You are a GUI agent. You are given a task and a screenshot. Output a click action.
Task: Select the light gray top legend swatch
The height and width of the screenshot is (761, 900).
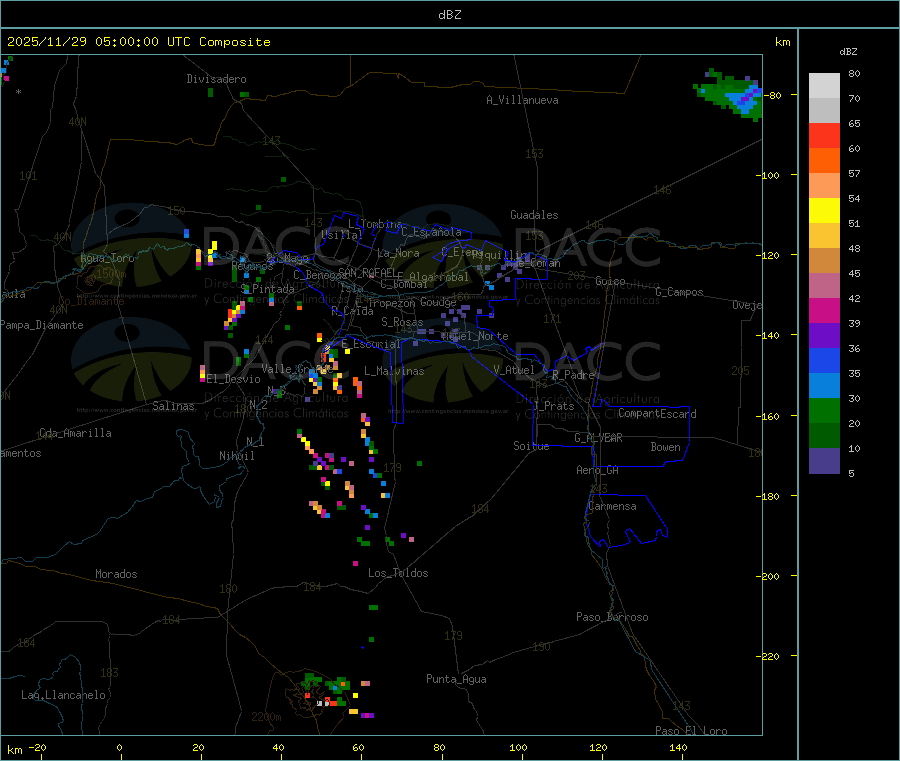(x=824, y=85)
